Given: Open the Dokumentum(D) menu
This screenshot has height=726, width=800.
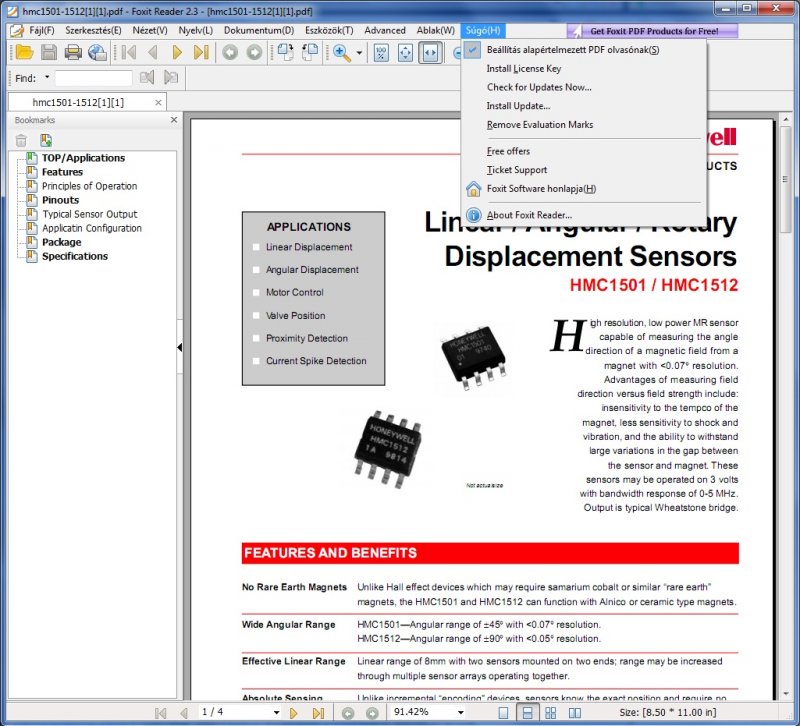Looking at the screenshot, I should (259, 31).
